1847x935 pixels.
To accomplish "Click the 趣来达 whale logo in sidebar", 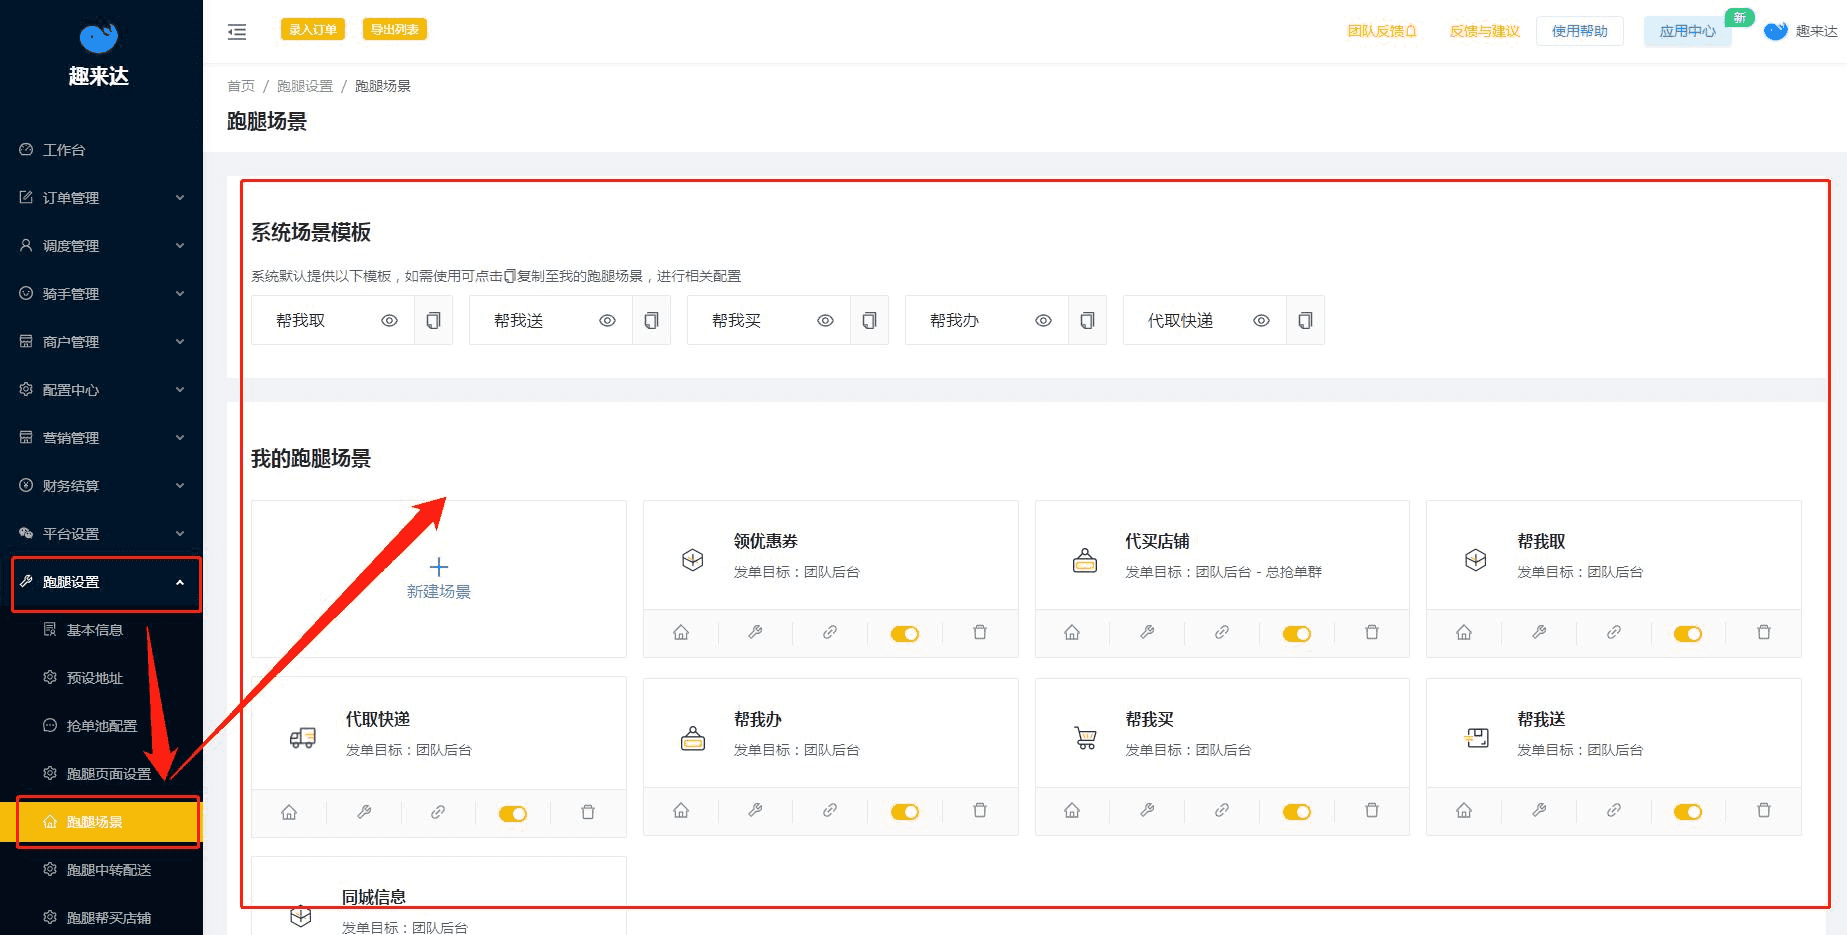I will point(99,37).
